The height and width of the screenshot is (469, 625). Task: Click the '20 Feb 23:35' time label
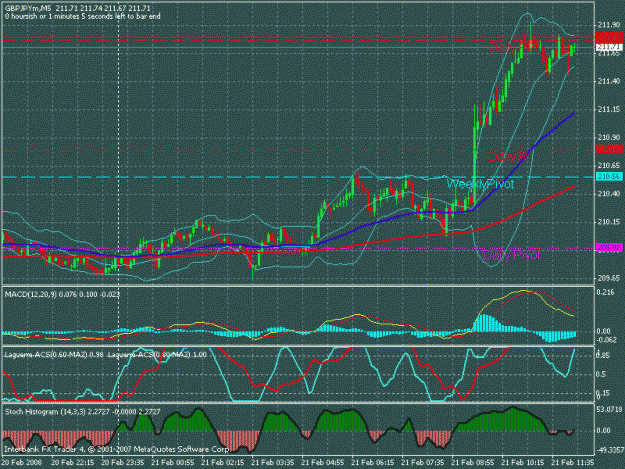(x=123, y=463)
